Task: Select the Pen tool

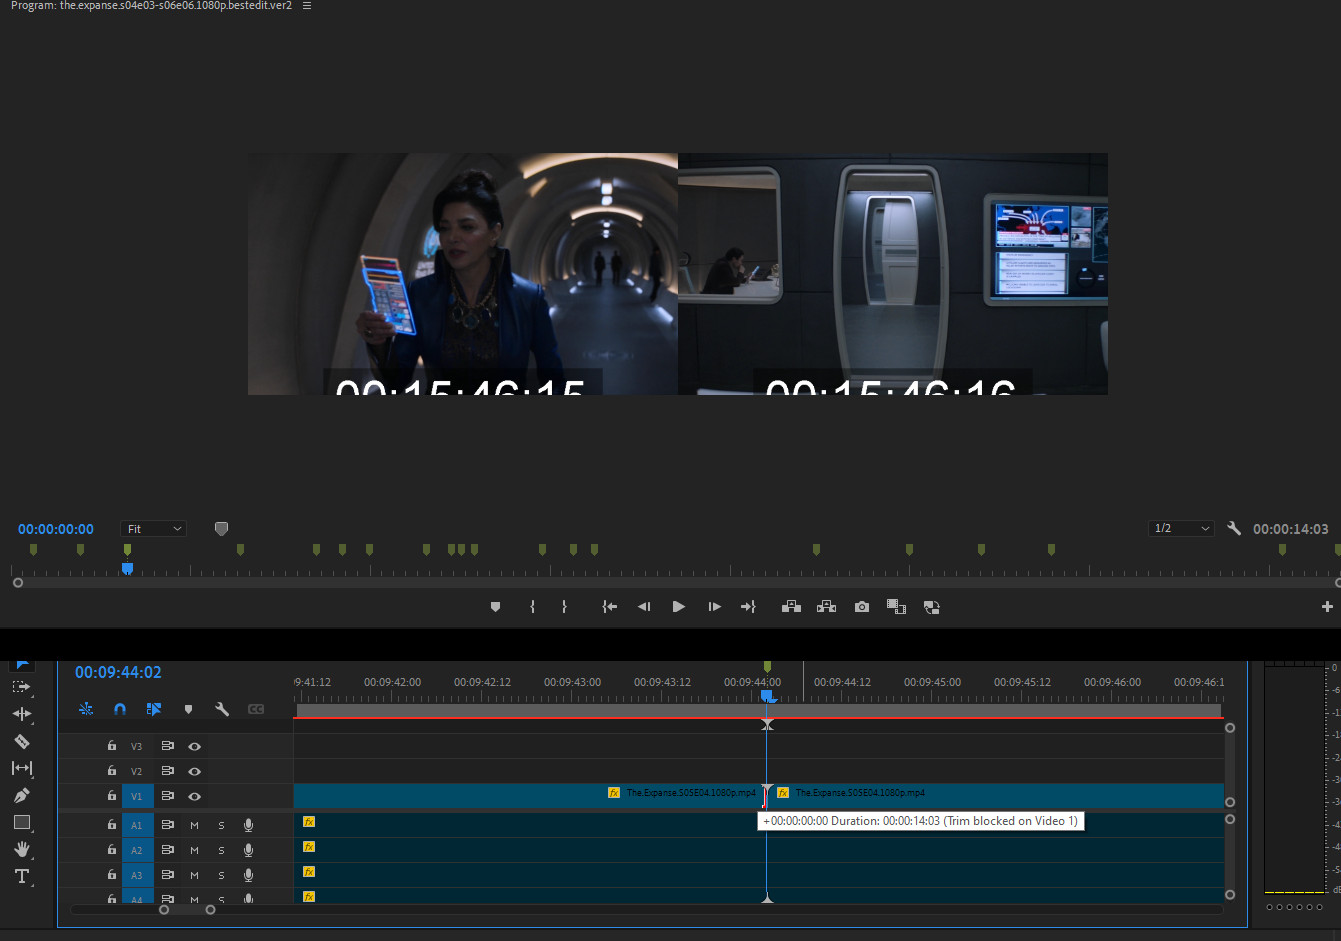Action: (x=21, y=796)
